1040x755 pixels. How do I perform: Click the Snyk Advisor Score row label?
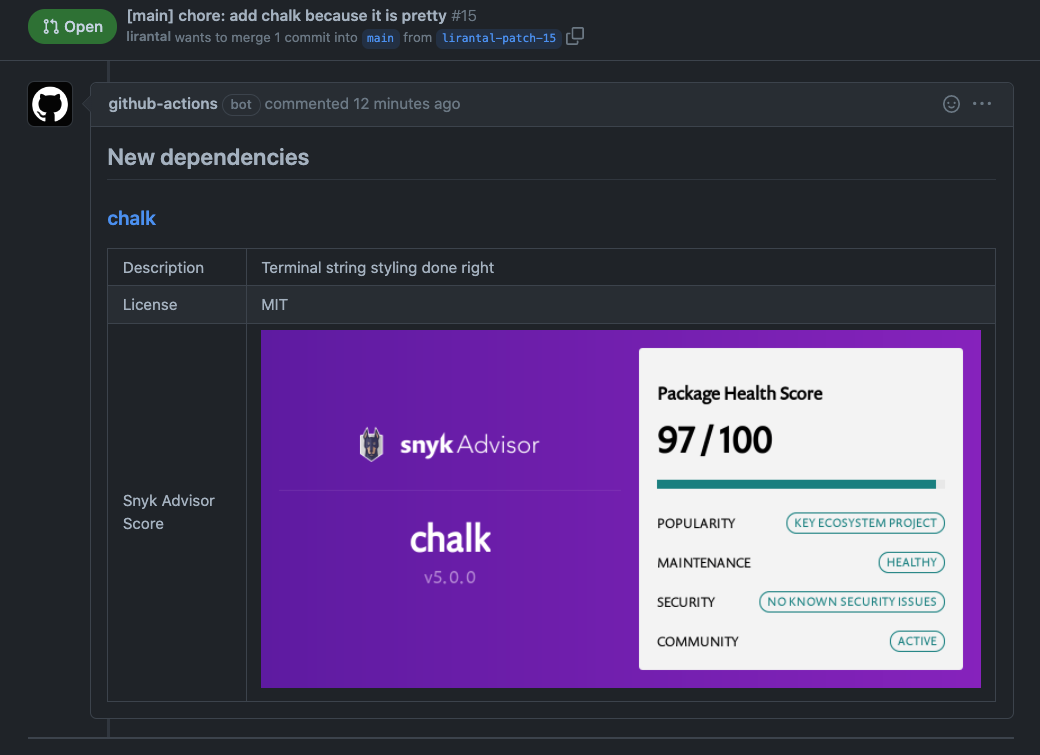point(168,512)
